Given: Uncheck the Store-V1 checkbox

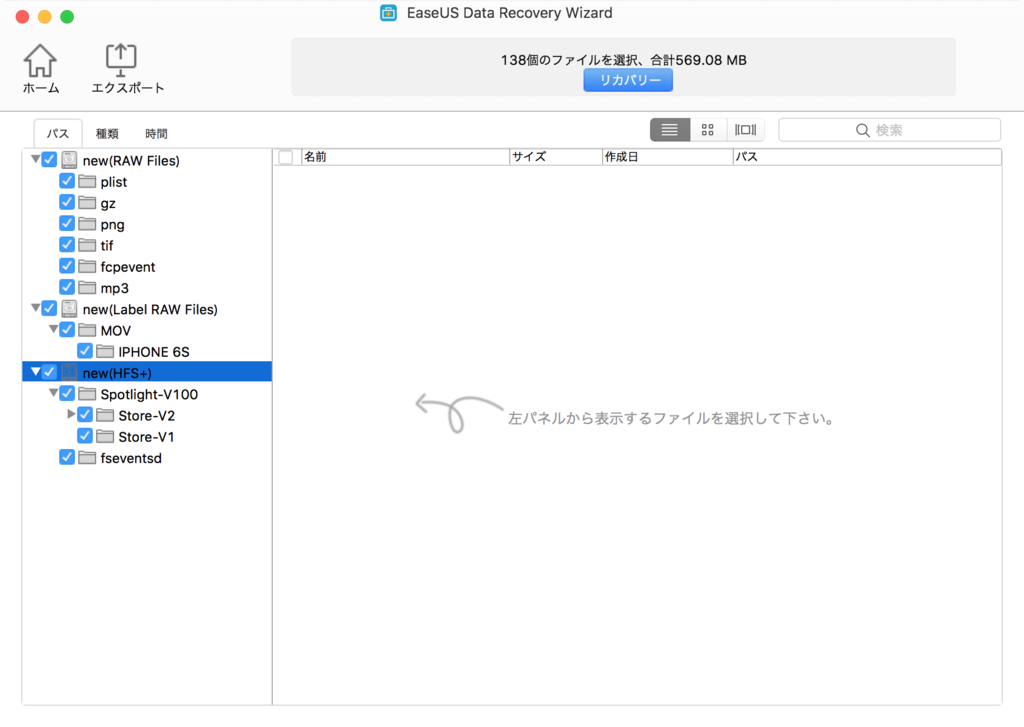Looking at the screenshot, I should [84, 436].
